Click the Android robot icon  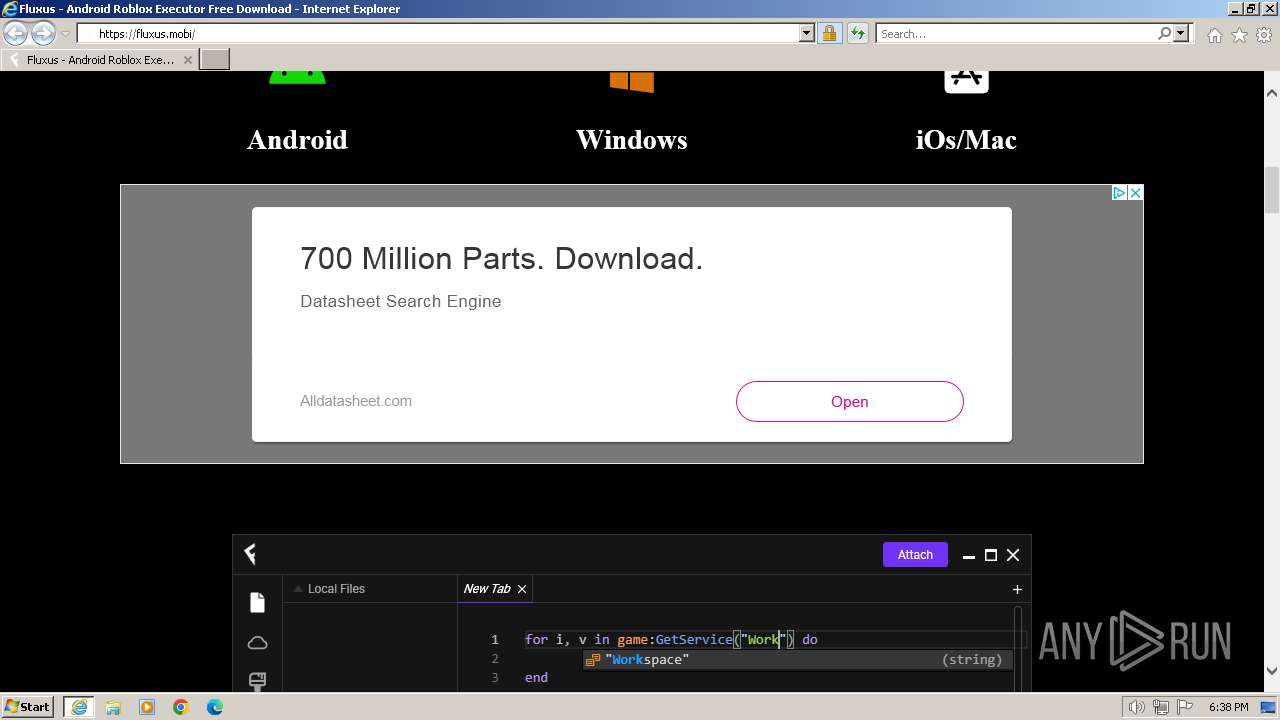tap(297, 78)
